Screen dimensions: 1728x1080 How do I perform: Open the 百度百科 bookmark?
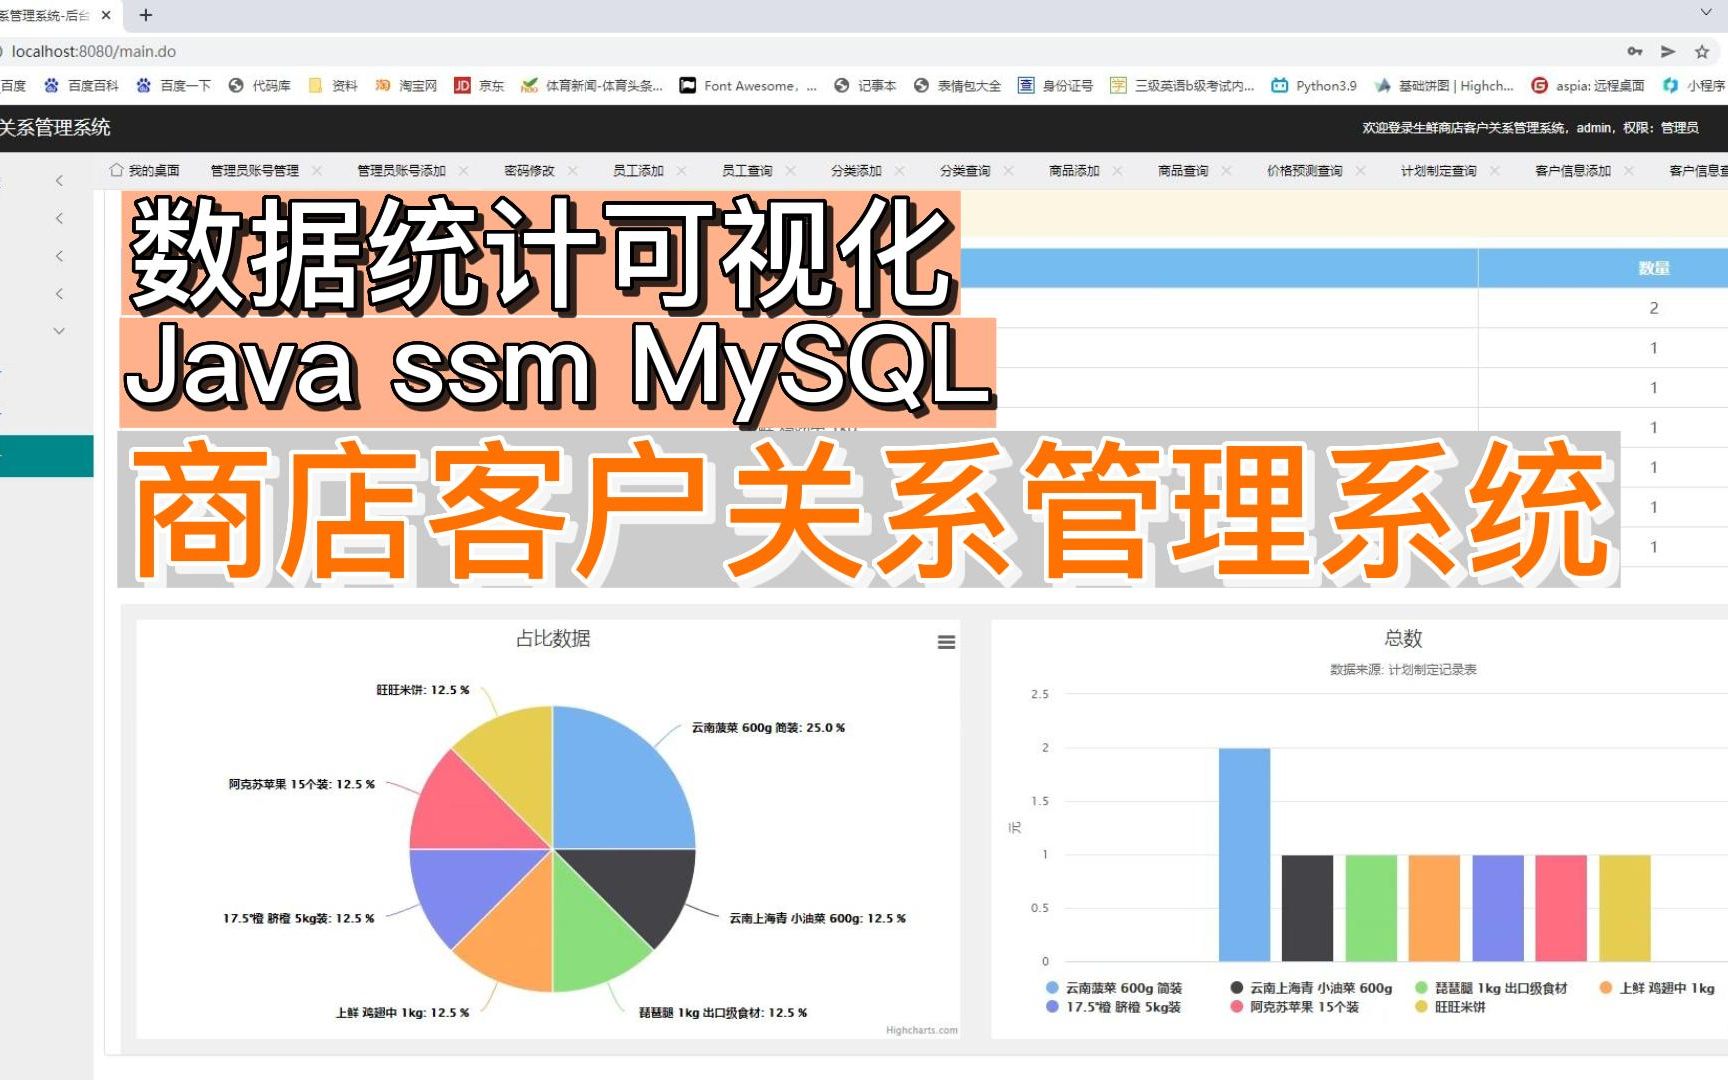81,86
